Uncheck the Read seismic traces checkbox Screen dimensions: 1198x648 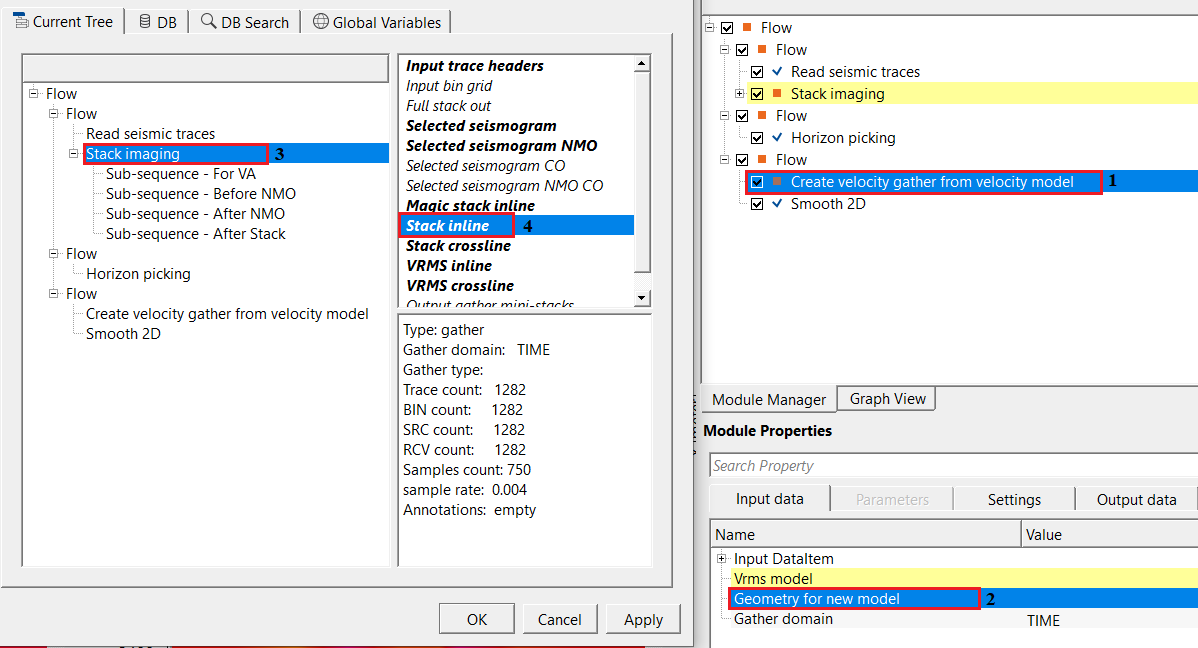coord(757,72)
